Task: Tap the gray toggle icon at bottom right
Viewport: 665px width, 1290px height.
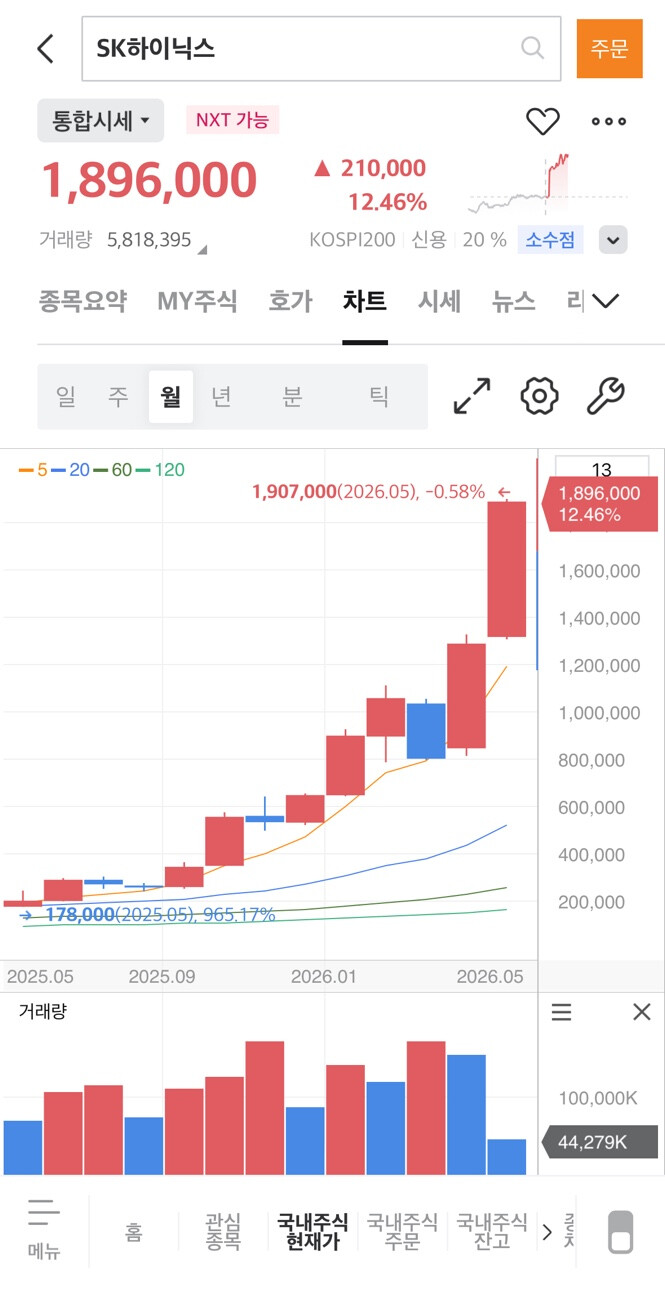Action: pyautogui.click(x=621, y=1232)
